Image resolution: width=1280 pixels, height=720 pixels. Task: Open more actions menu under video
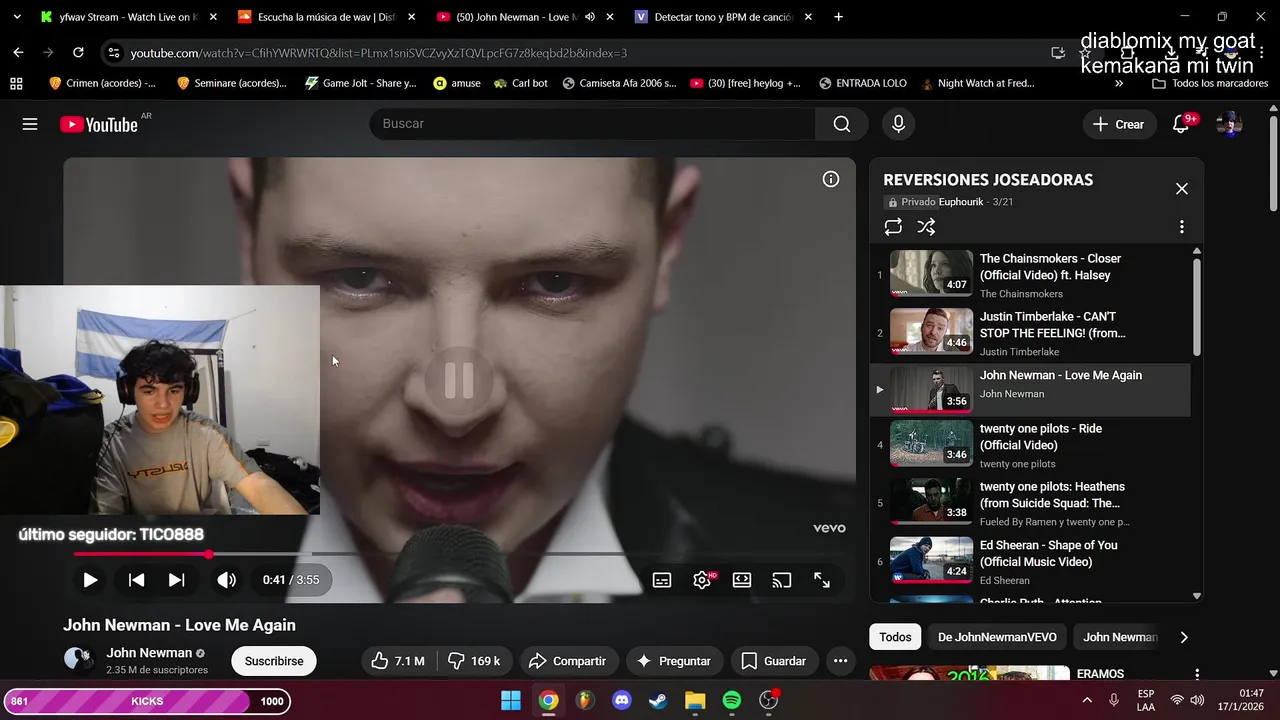[841, 661]
